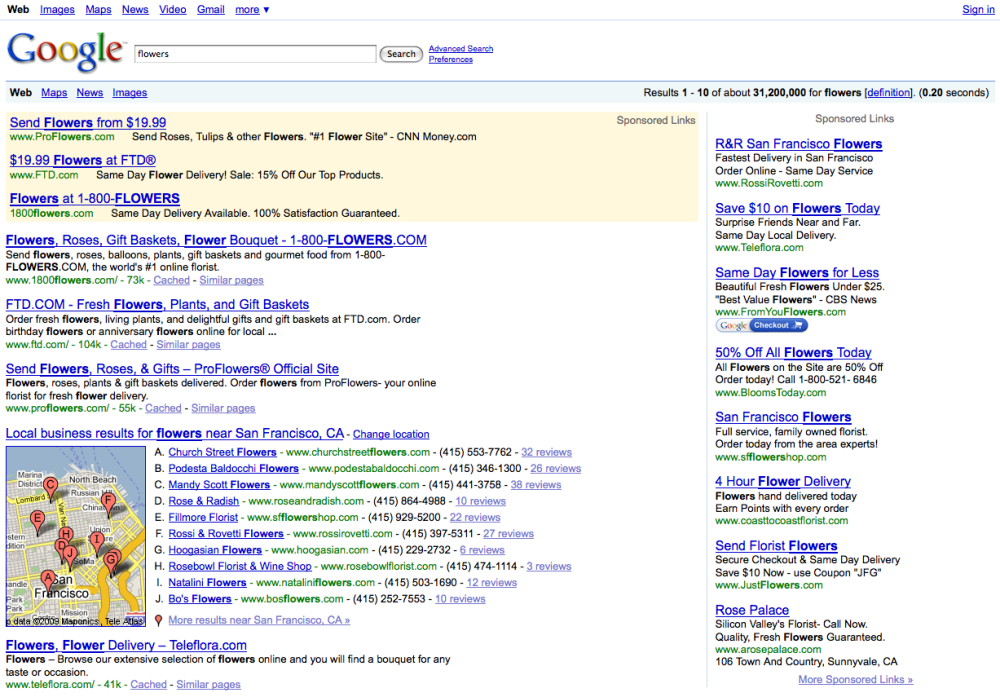The width and height of the screenshot is (1000, 697).
Task: Open the Change location link
Action: (x=391, y=434)
